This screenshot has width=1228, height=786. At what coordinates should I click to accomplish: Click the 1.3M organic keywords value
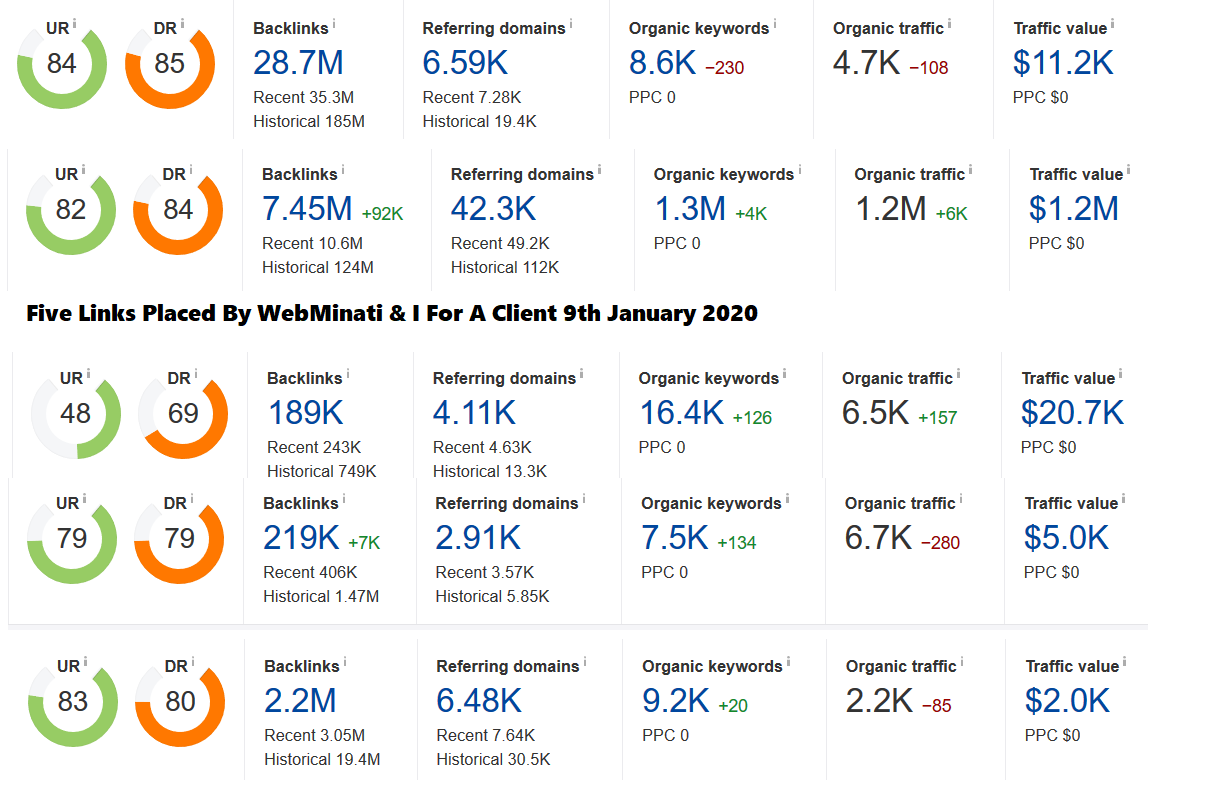click(690, 209)
